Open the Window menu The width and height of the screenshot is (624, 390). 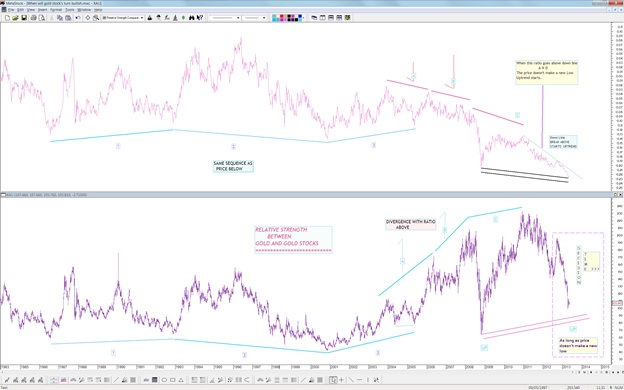coord(84,10)
